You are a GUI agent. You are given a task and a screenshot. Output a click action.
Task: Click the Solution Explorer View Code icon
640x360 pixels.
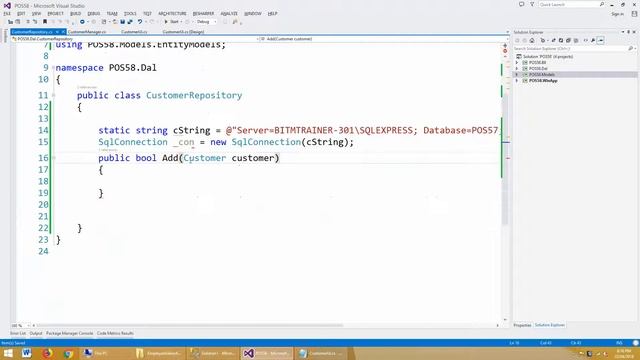pos(586,40)
